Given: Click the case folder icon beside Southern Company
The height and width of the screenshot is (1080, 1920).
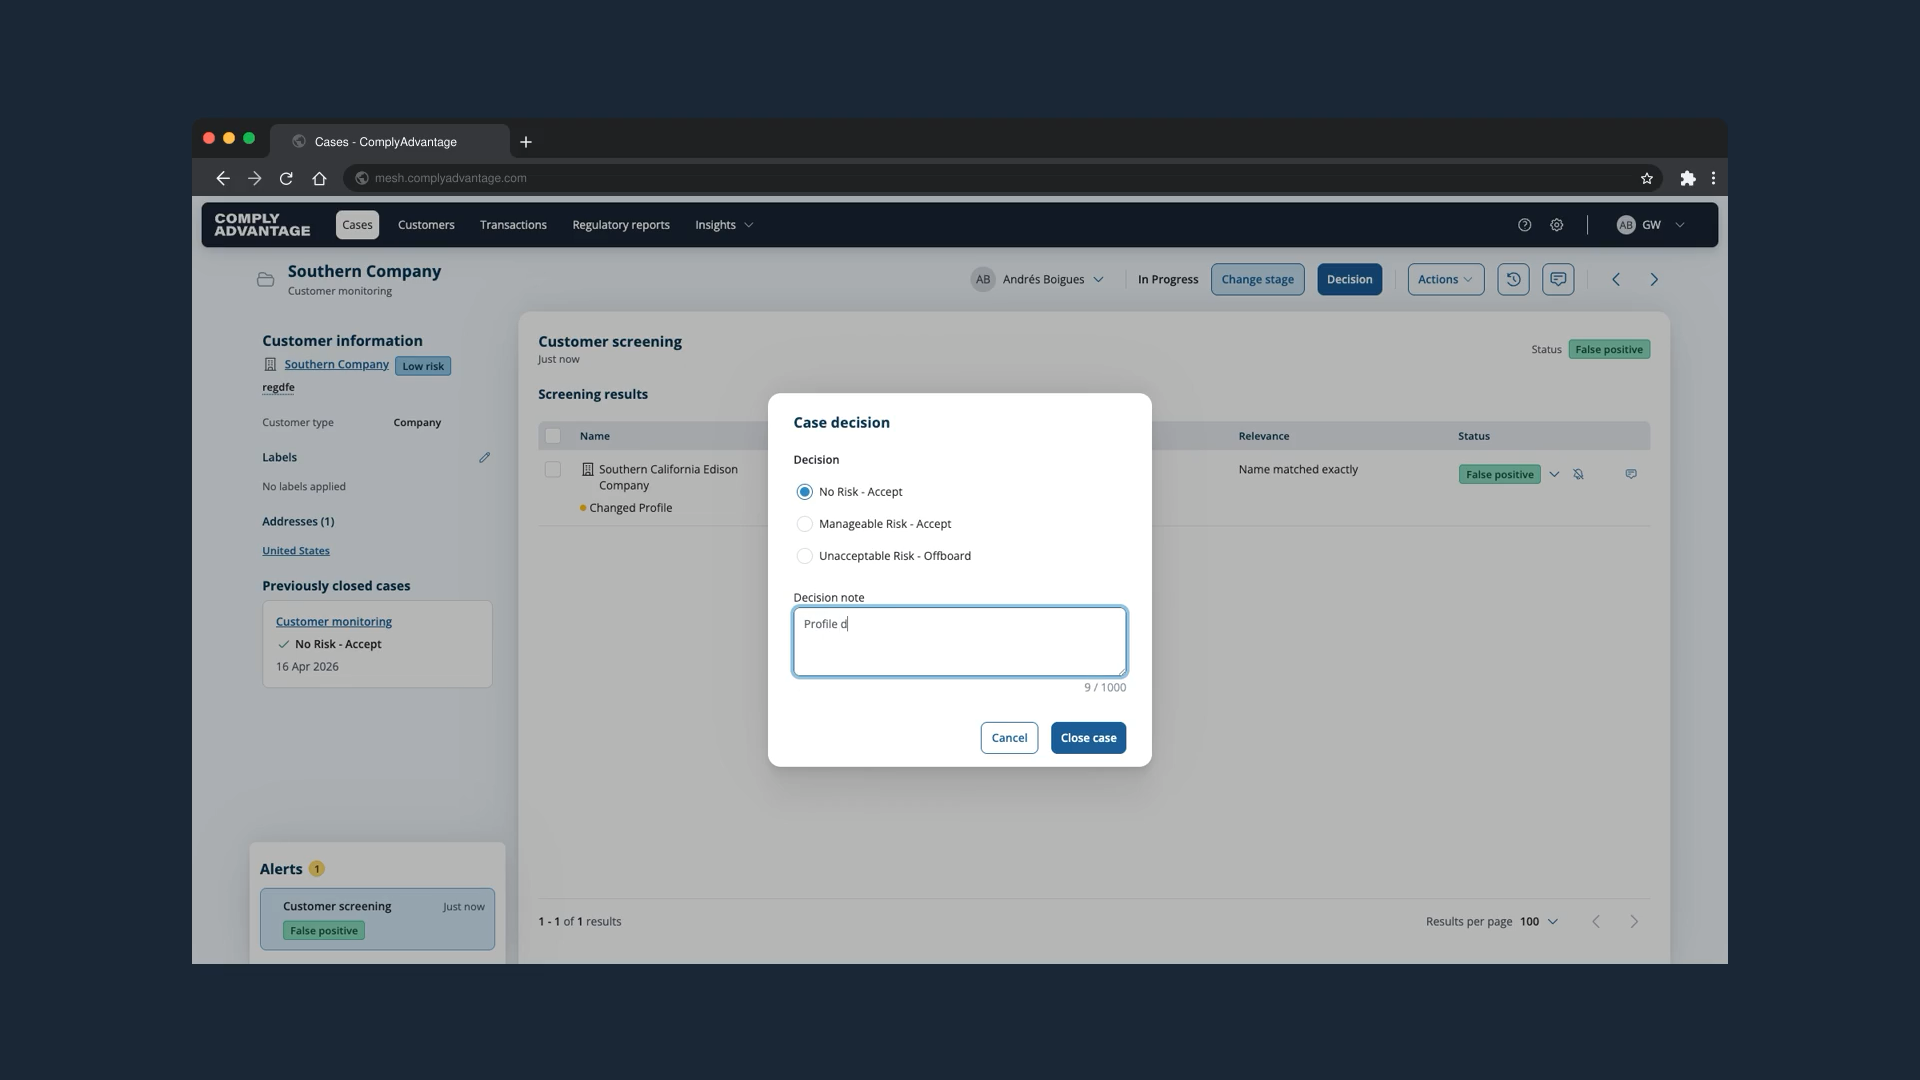Looking at the screenshot, I should (x=265, y=280).
